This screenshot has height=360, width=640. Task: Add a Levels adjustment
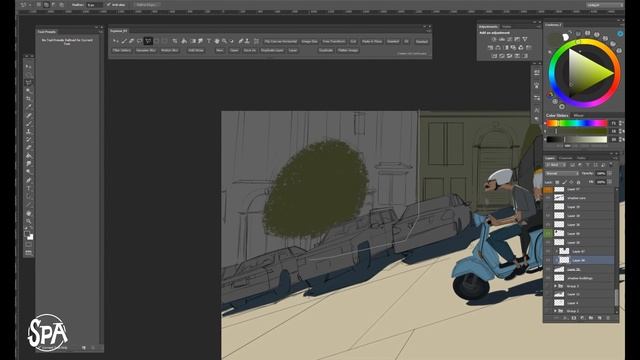click(x=502, y=40)
